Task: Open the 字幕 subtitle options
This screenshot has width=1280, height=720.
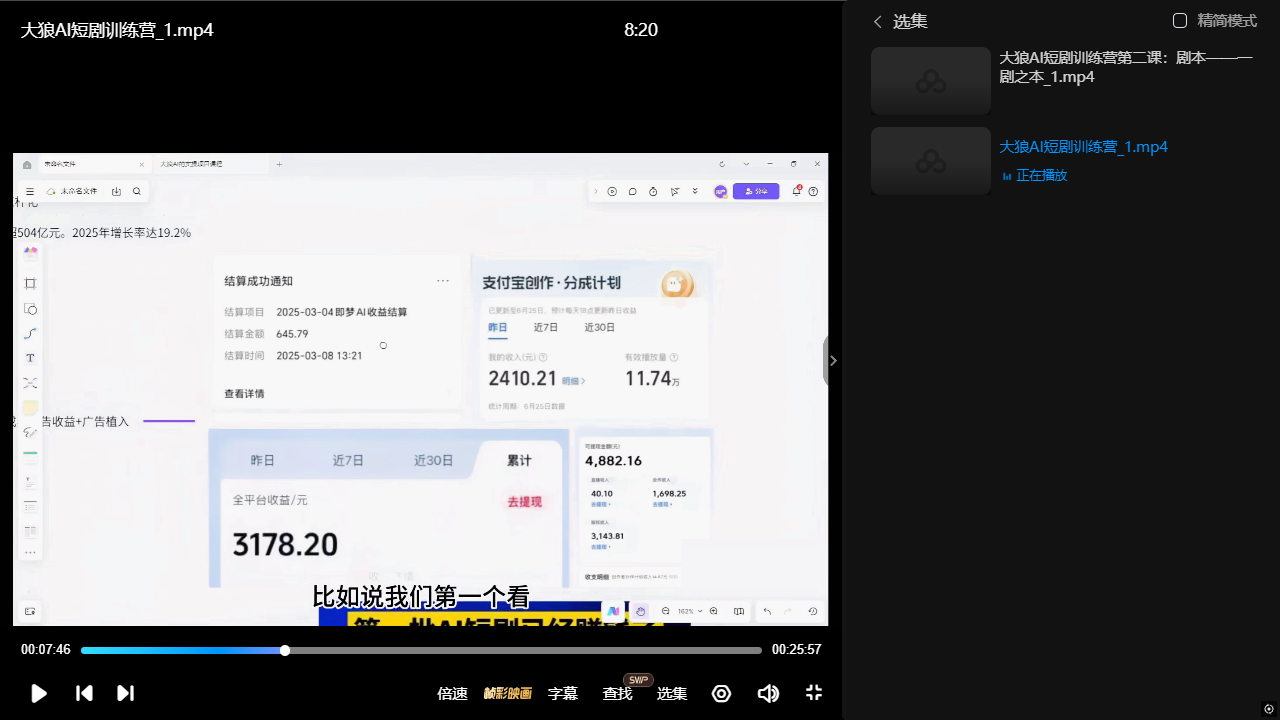Action: point(563,693)
